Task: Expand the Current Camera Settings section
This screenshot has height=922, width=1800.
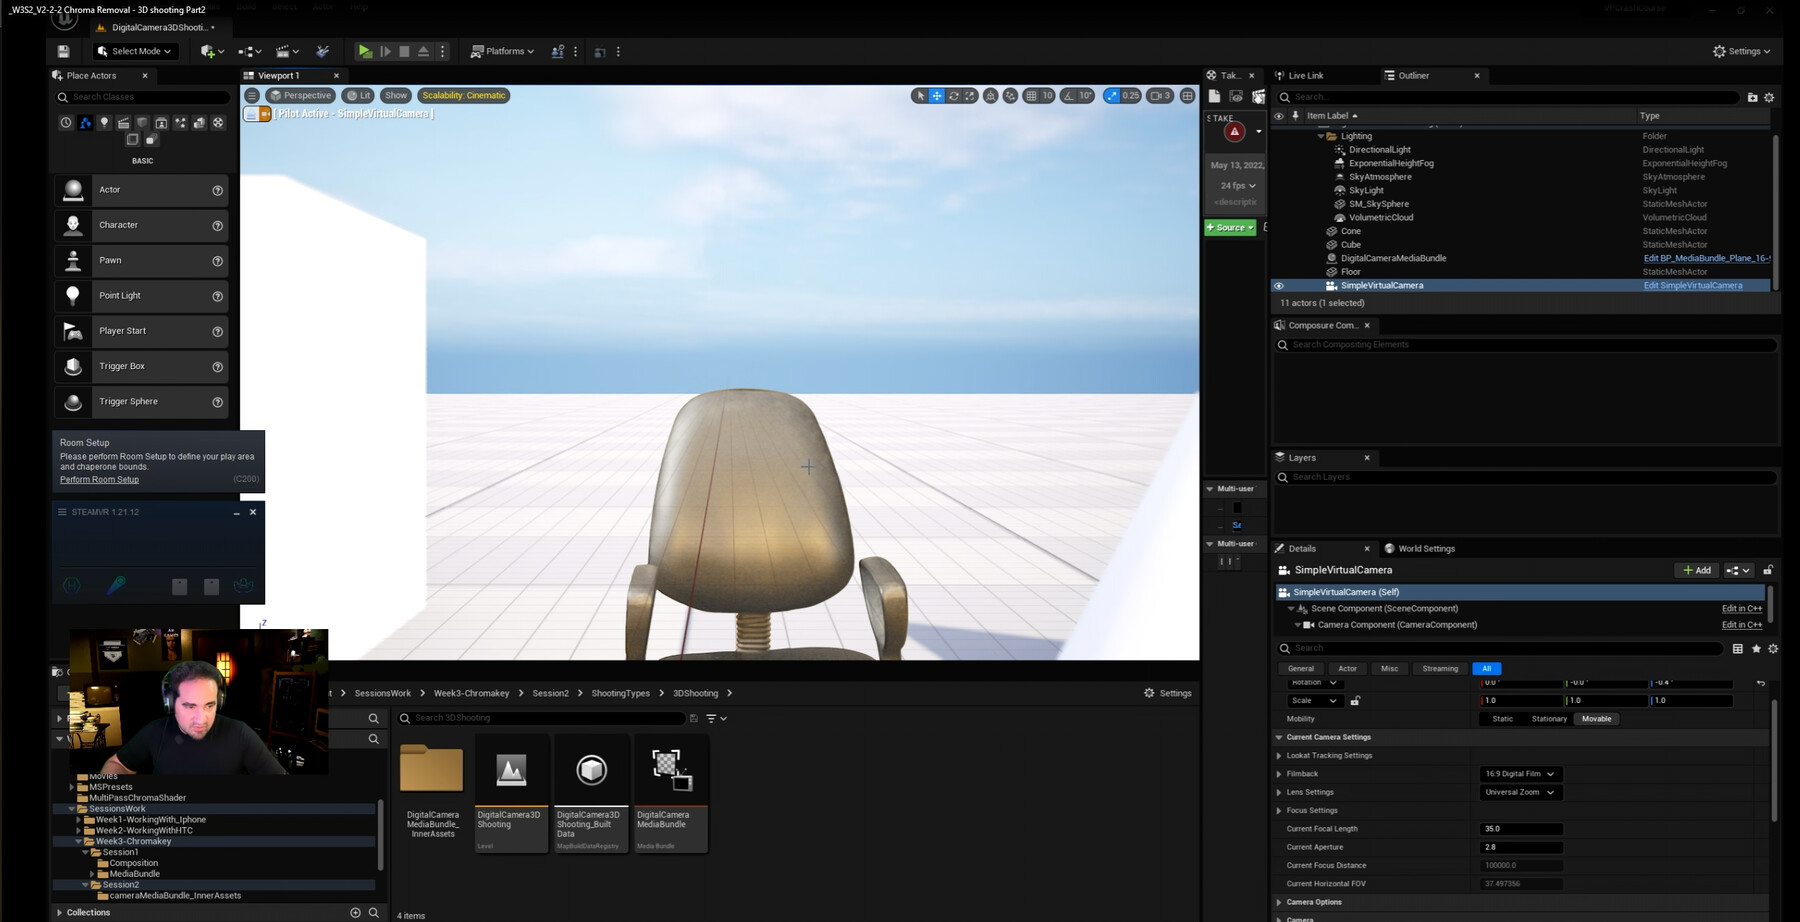Action: coord(1278,737)
